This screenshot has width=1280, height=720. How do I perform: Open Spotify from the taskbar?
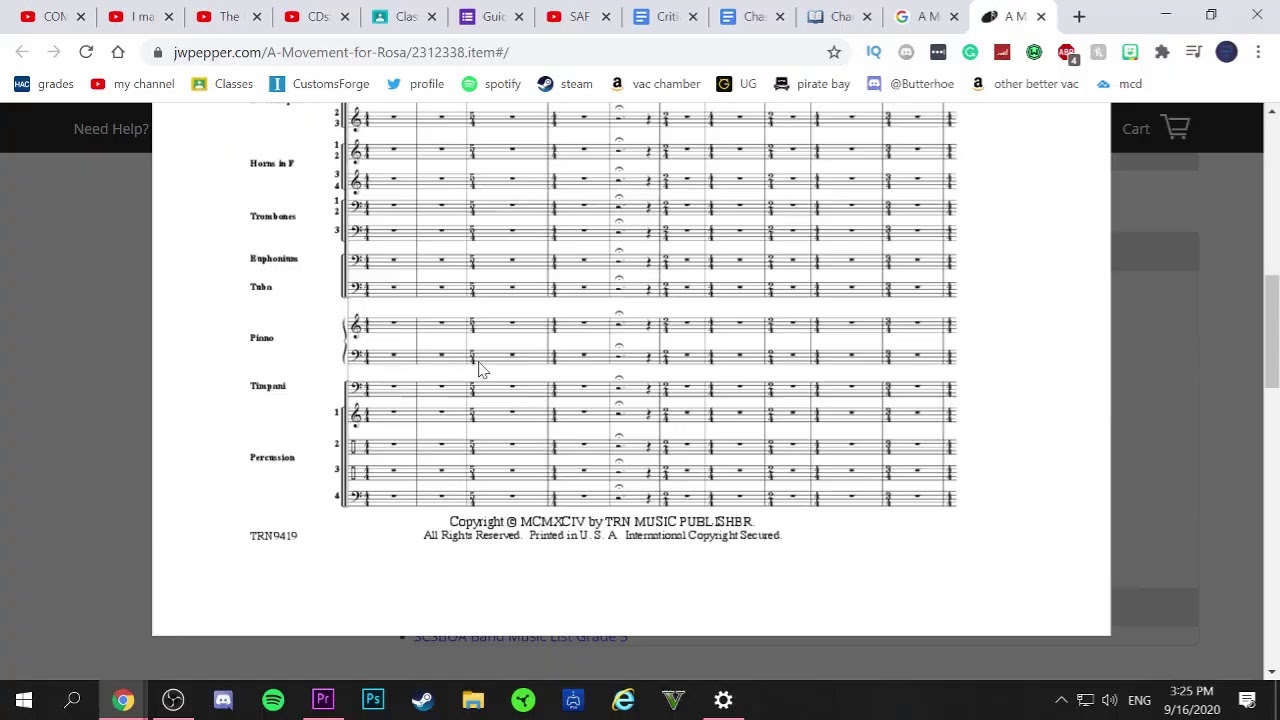click(273, 700)
